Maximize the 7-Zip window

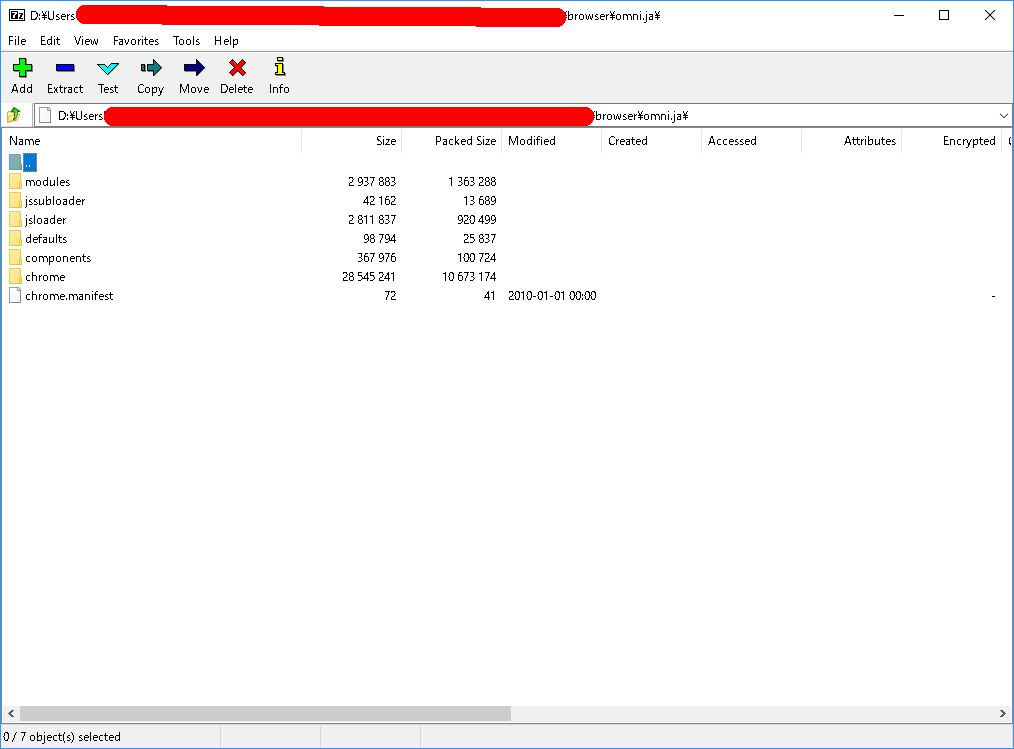point(944,16)
